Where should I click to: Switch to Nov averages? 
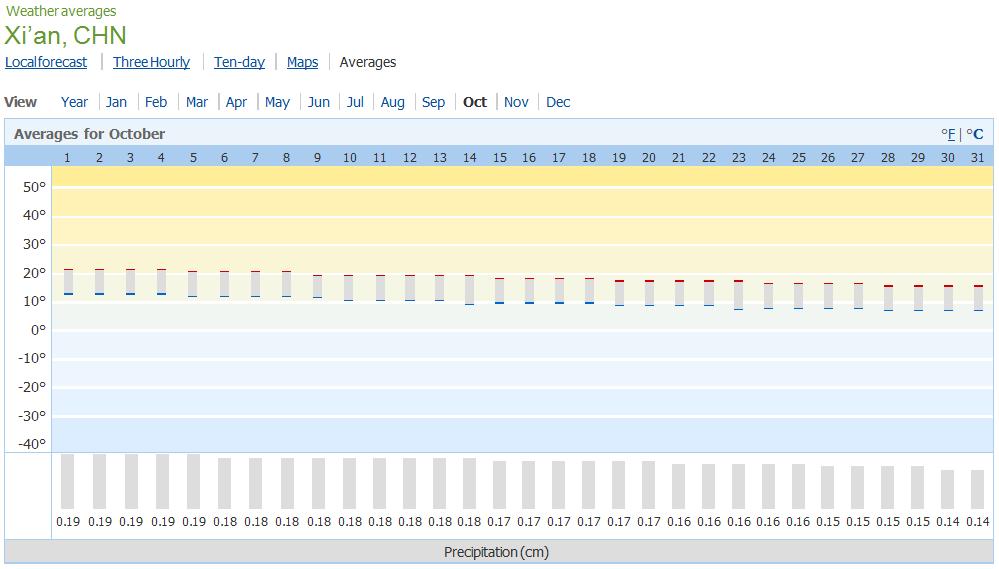point(516,102)
